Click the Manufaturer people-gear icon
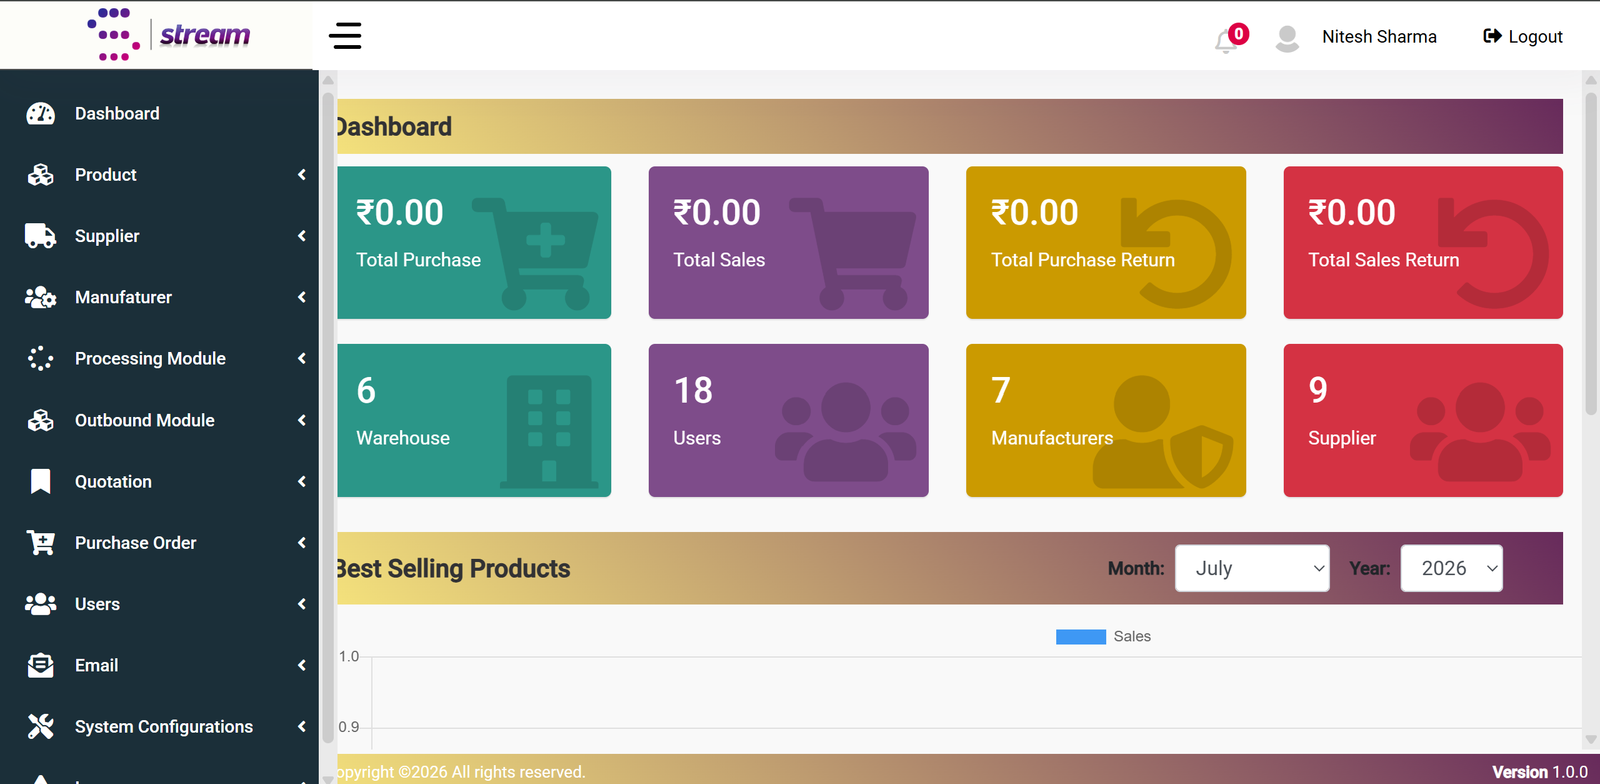 tap(40, 297)
